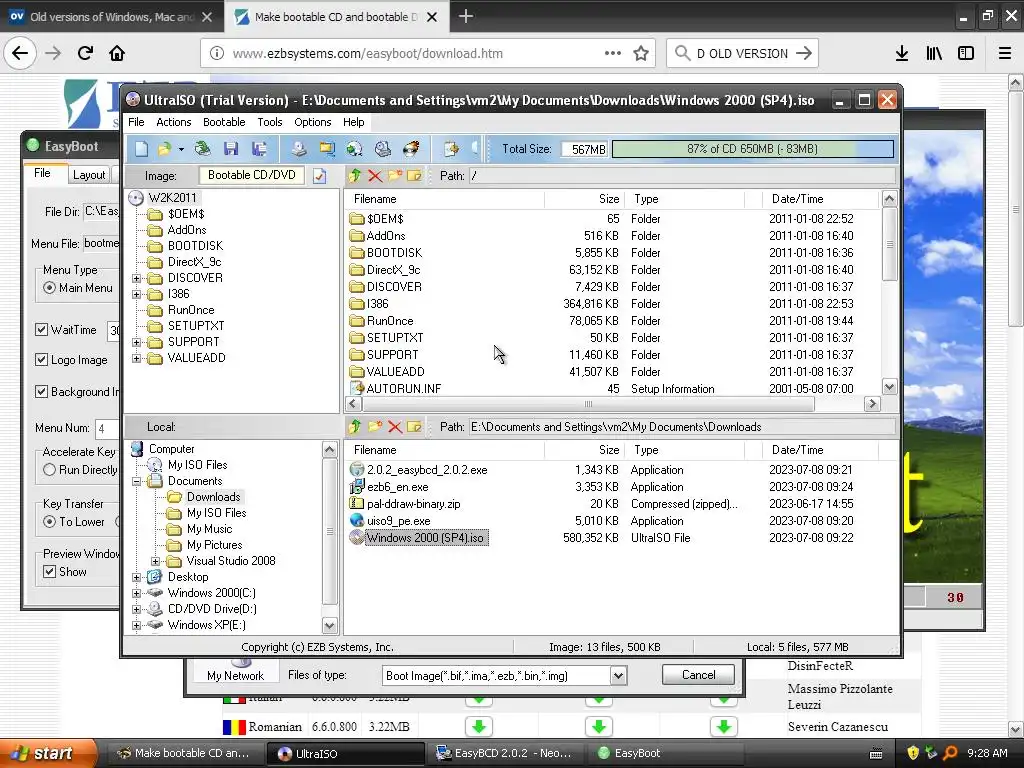The width and height of the screenshot is (1024, 768).
Task: Click the folder properties icon beside Local Path
Action: point(414,426)
